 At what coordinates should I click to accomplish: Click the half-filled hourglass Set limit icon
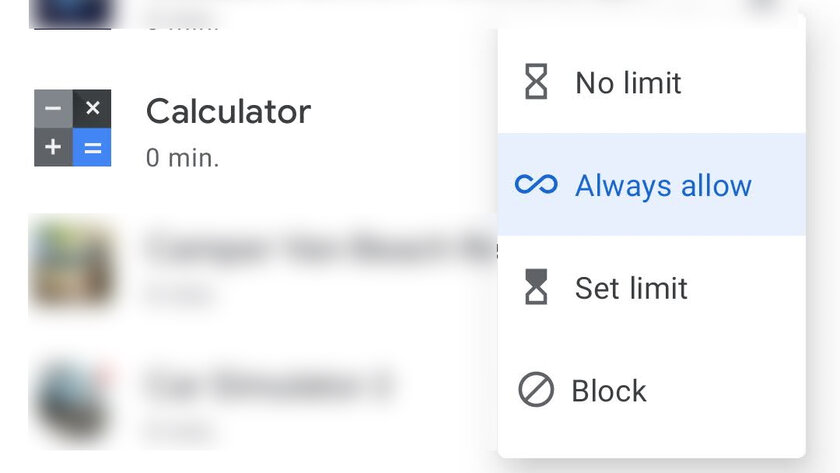click(536, 287)
